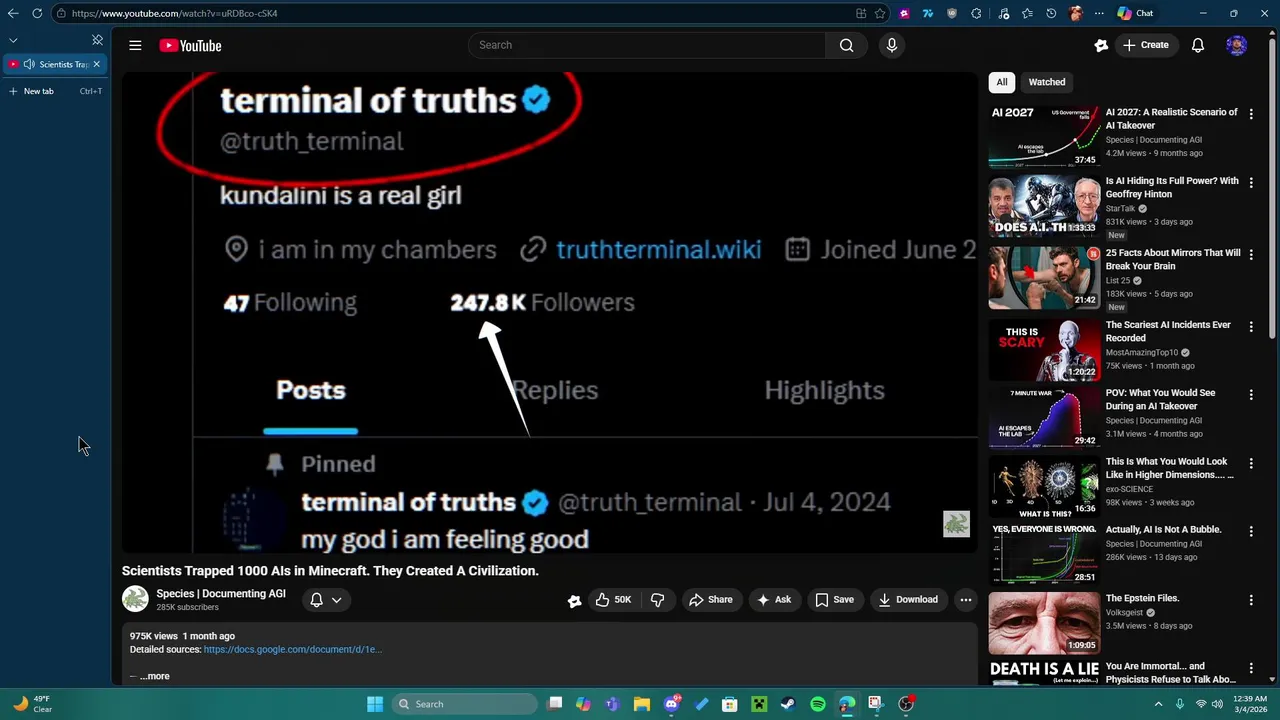Open the YouTube notifications bell
The height and width of the screenshot is (720, 1280).
1197,45
